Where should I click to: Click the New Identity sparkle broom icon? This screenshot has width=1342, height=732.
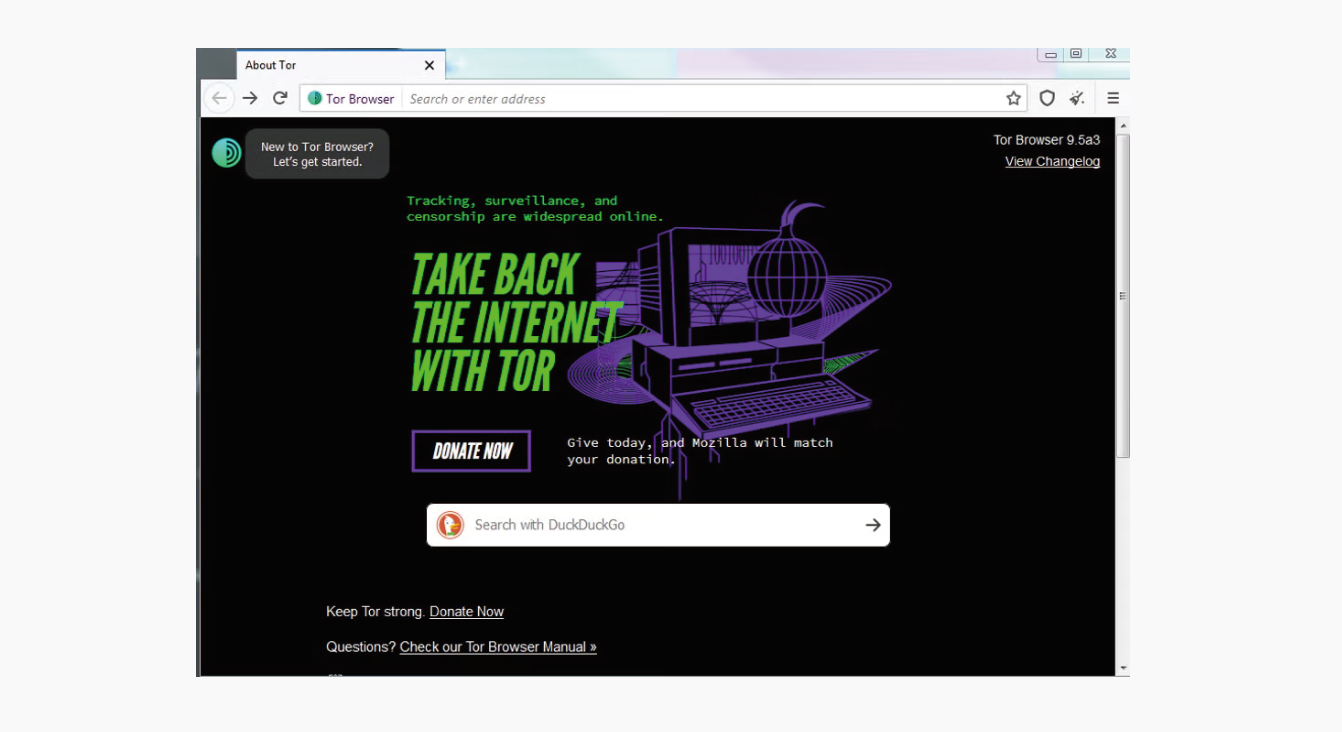pyautogui.click(x=1077, y=98)
